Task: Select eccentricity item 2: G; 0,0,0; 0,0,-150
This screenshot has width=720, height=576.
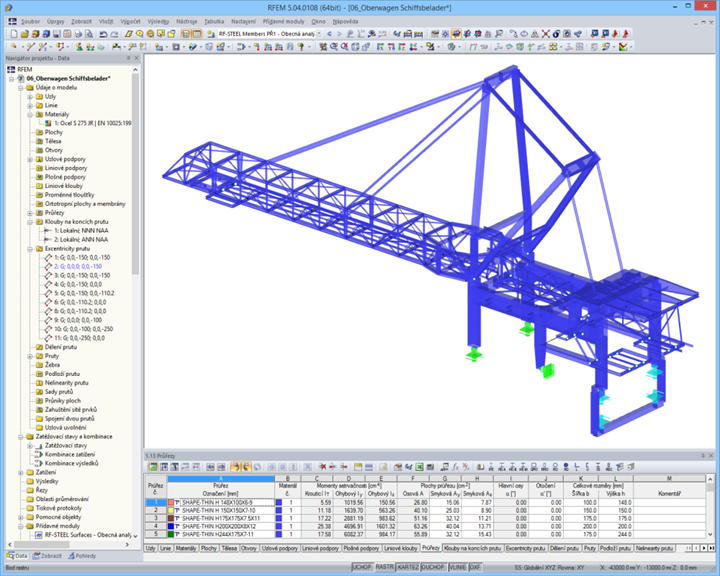Action: pos(78,266)
